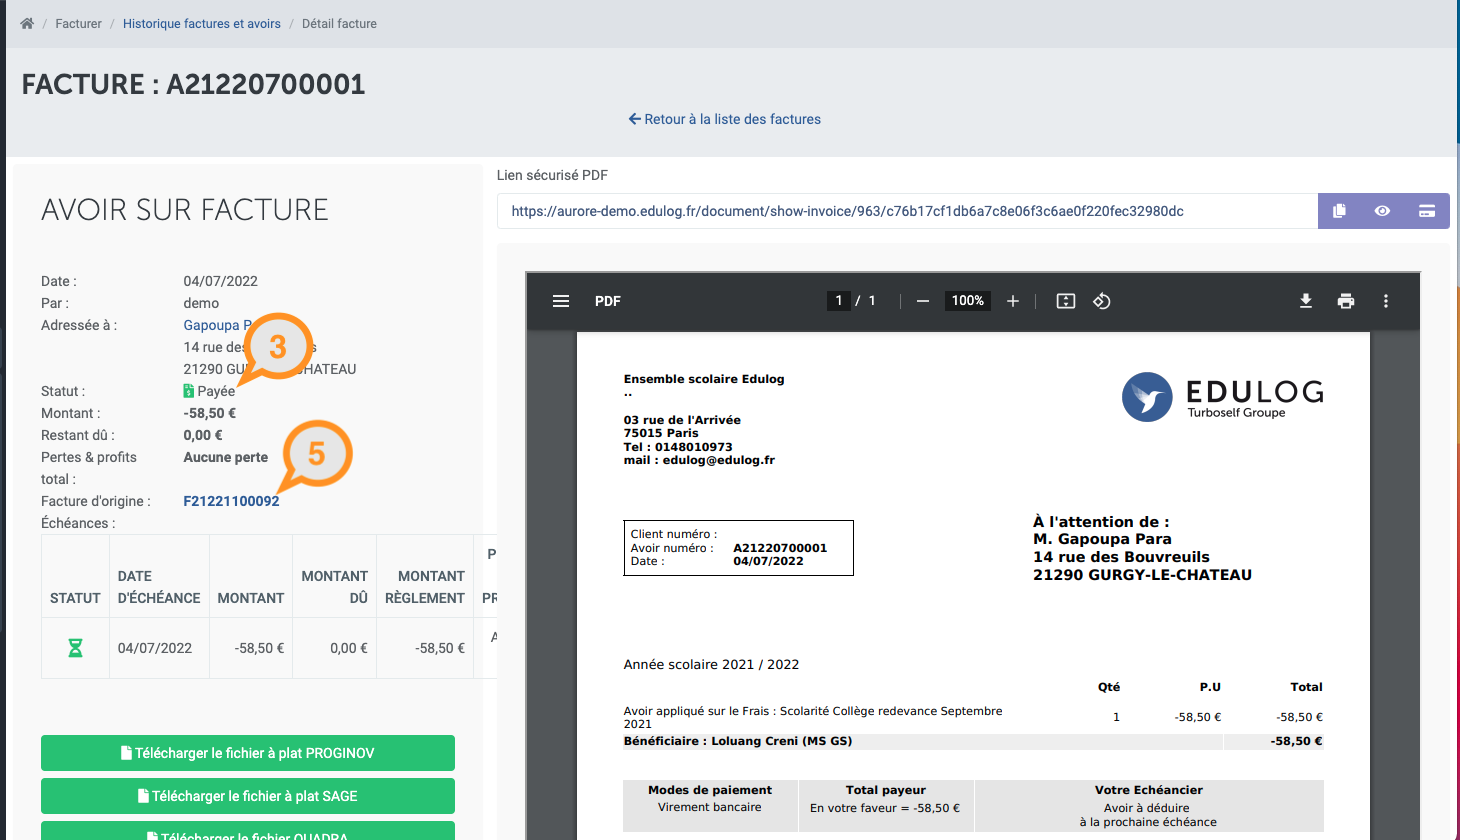
Task: Zoom out the PDF document
Action: pos(923,301)
